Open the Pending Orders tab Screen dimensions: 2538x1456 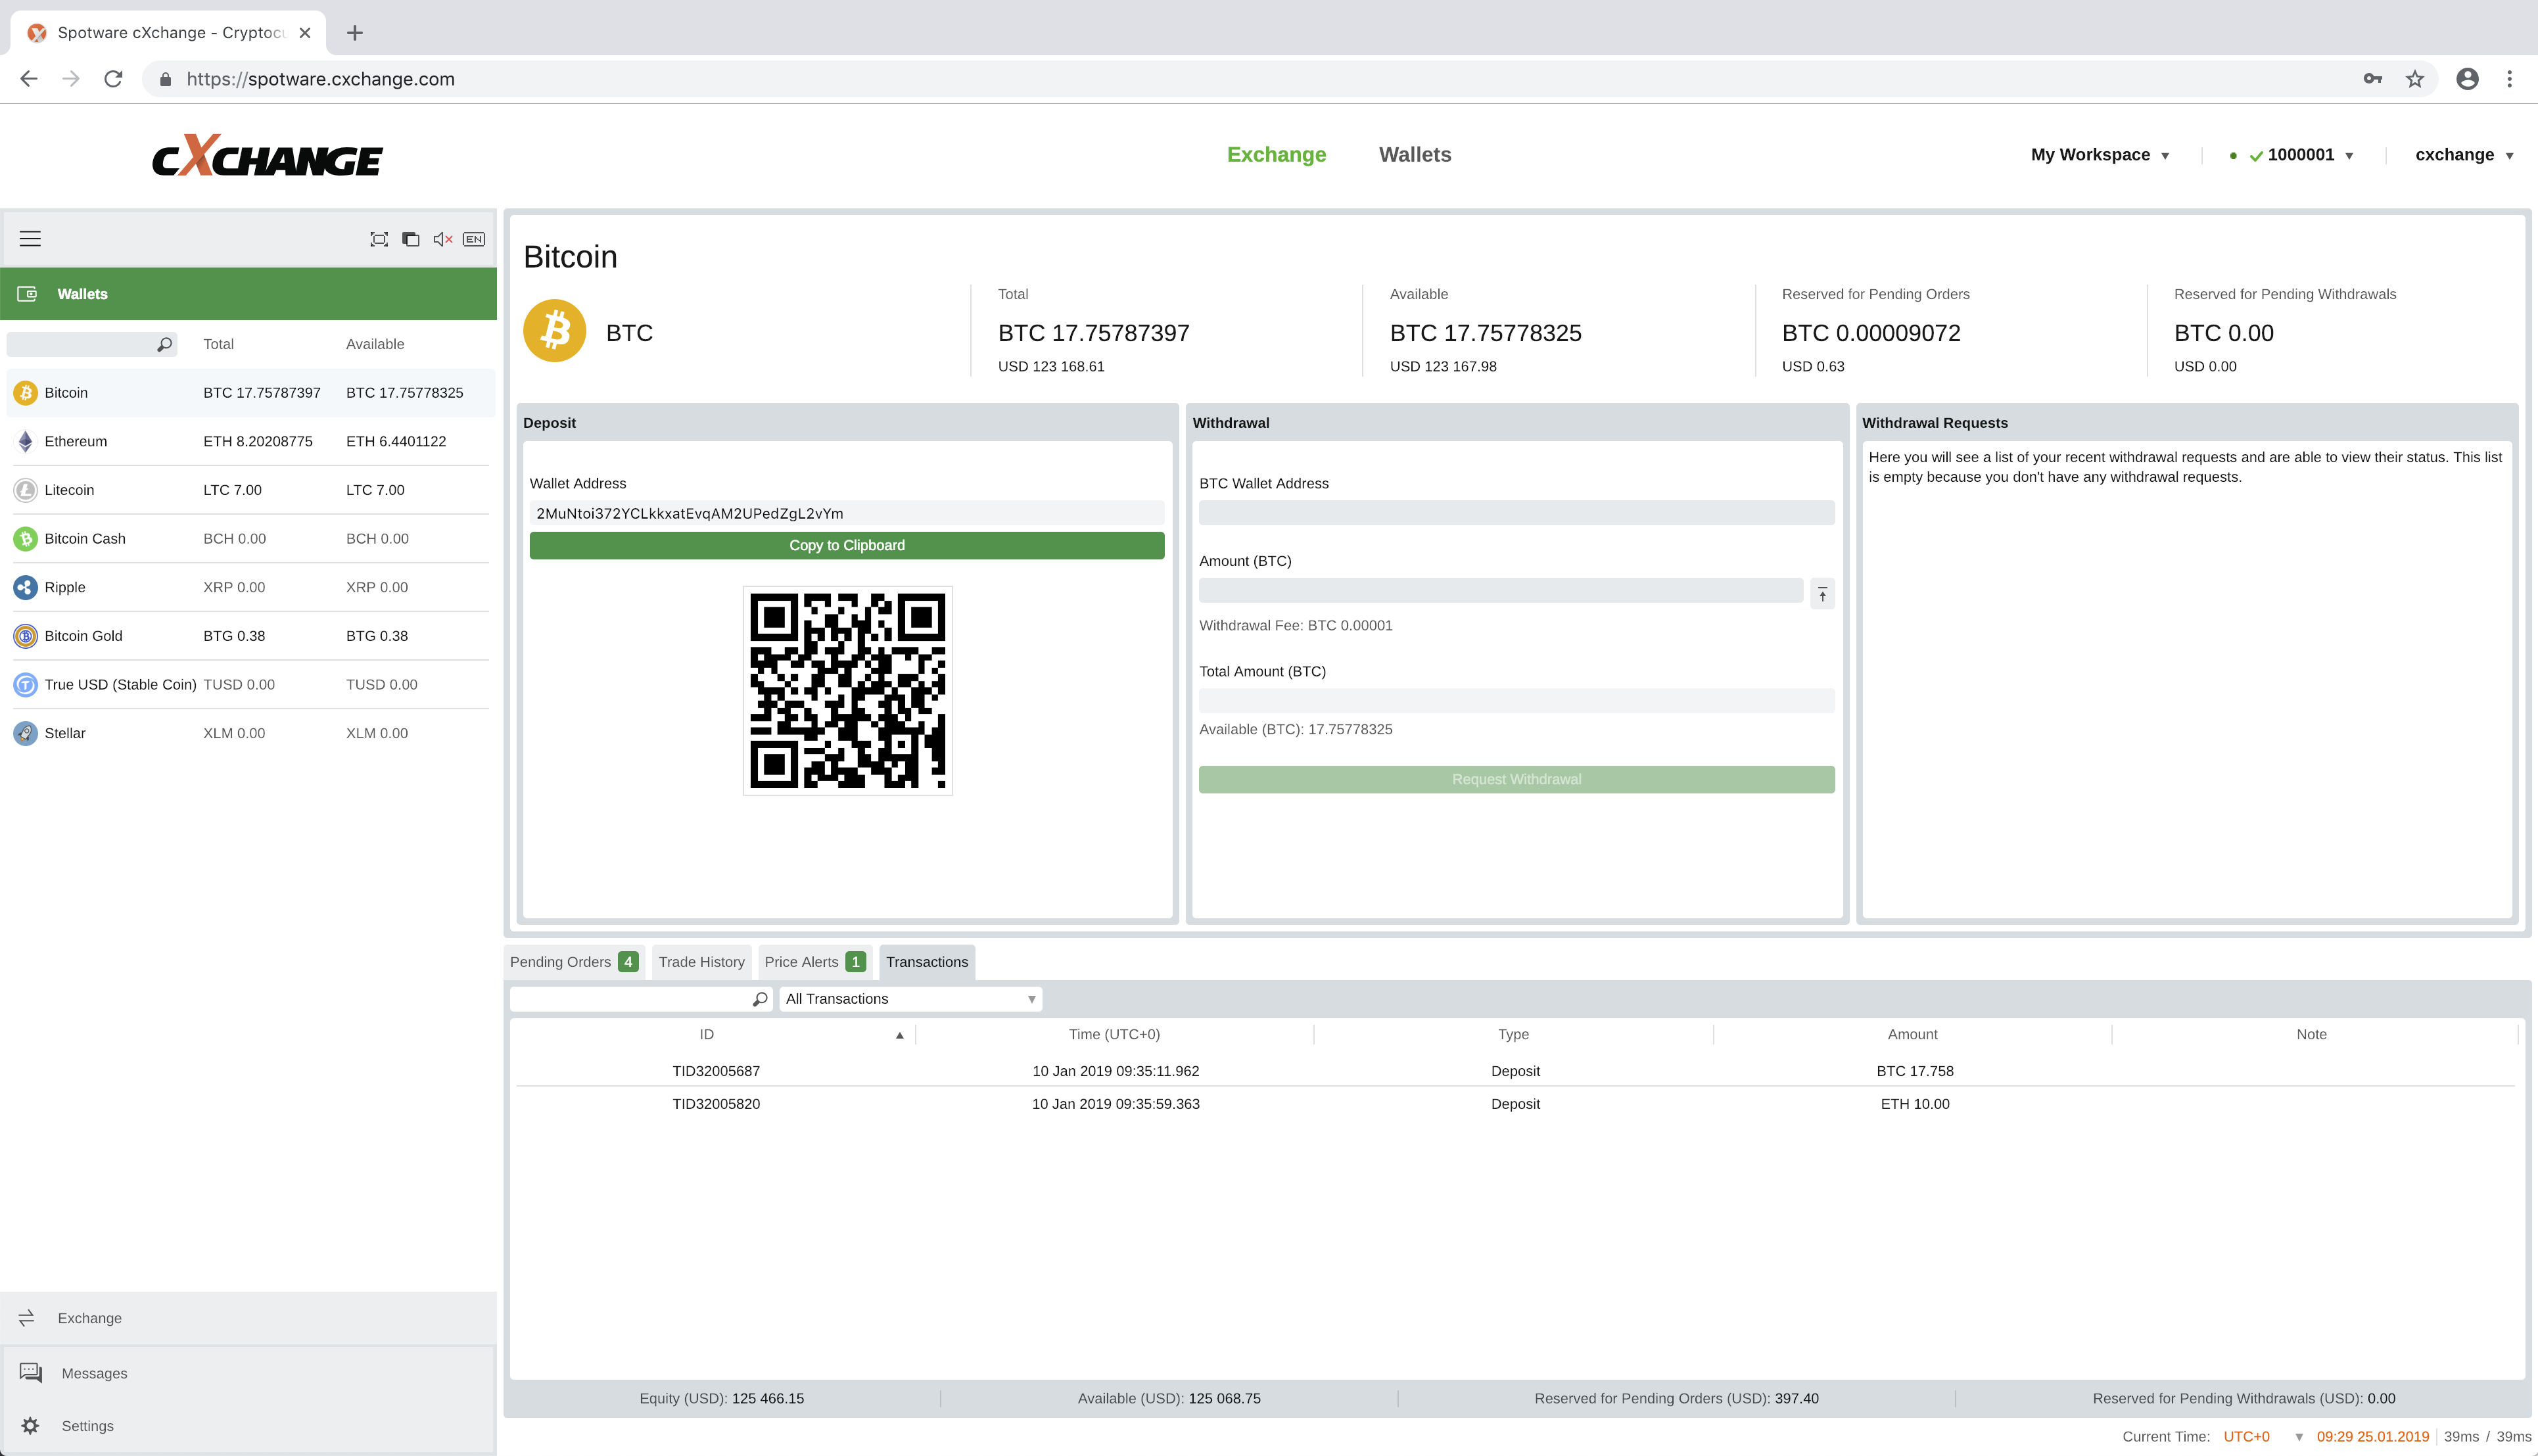(x=574, y=962)
